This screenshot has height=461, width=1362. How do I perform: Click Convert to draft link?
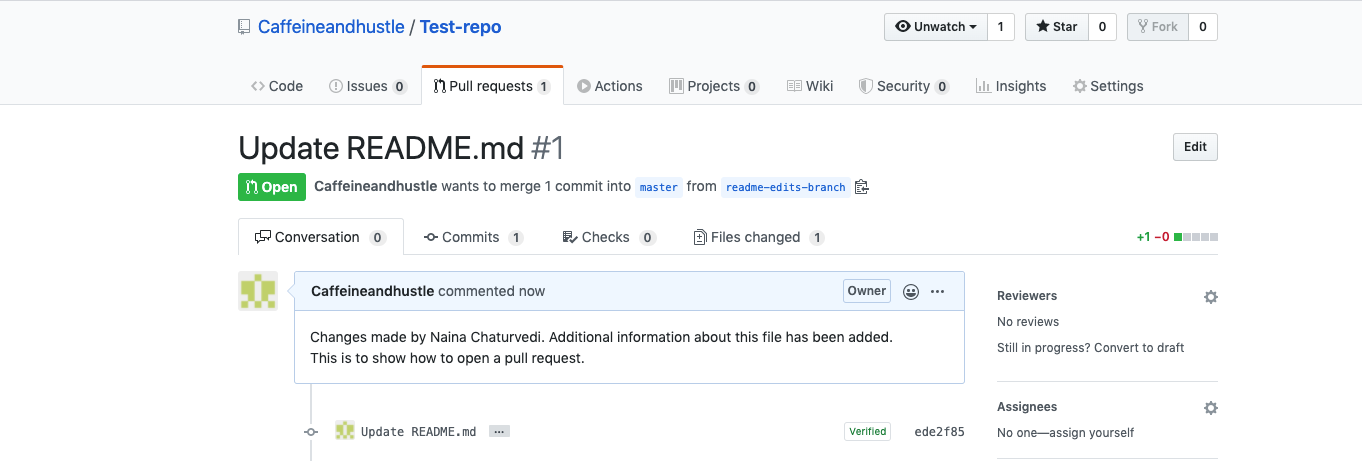click(1140, 348)
